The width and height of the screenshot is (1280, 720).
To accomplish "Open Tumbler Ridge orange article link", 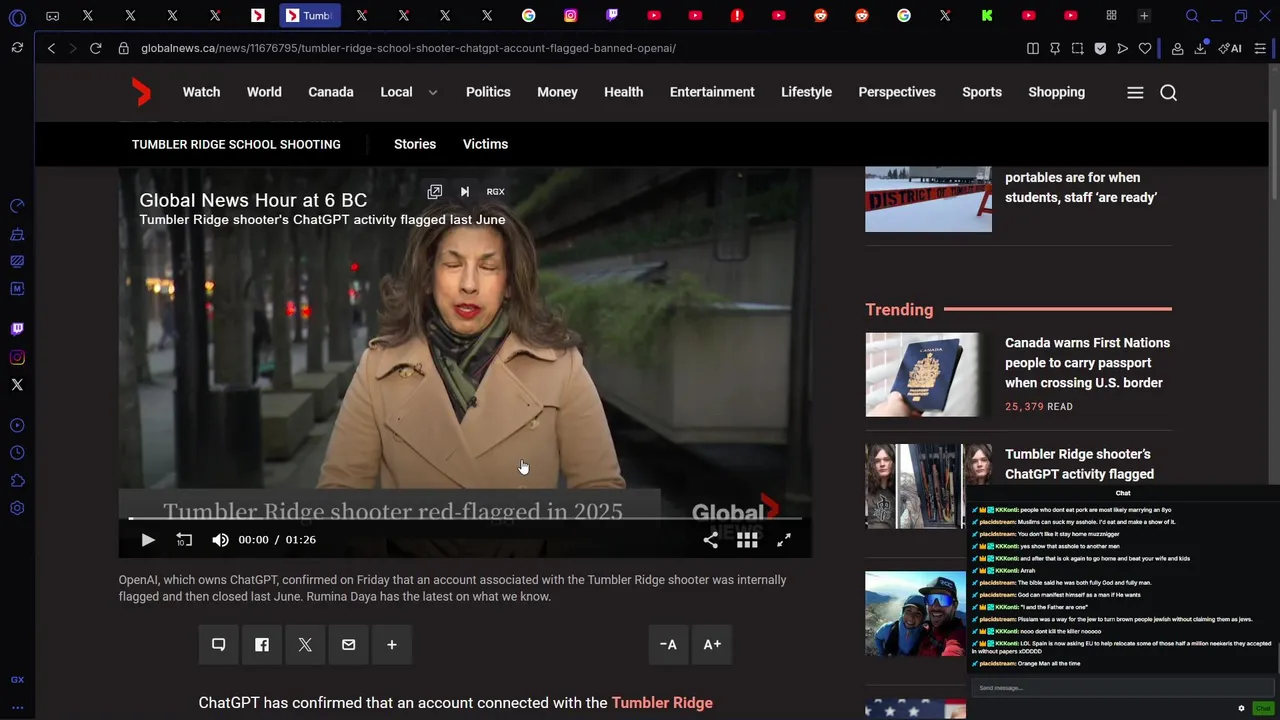I will pos(662,703).
